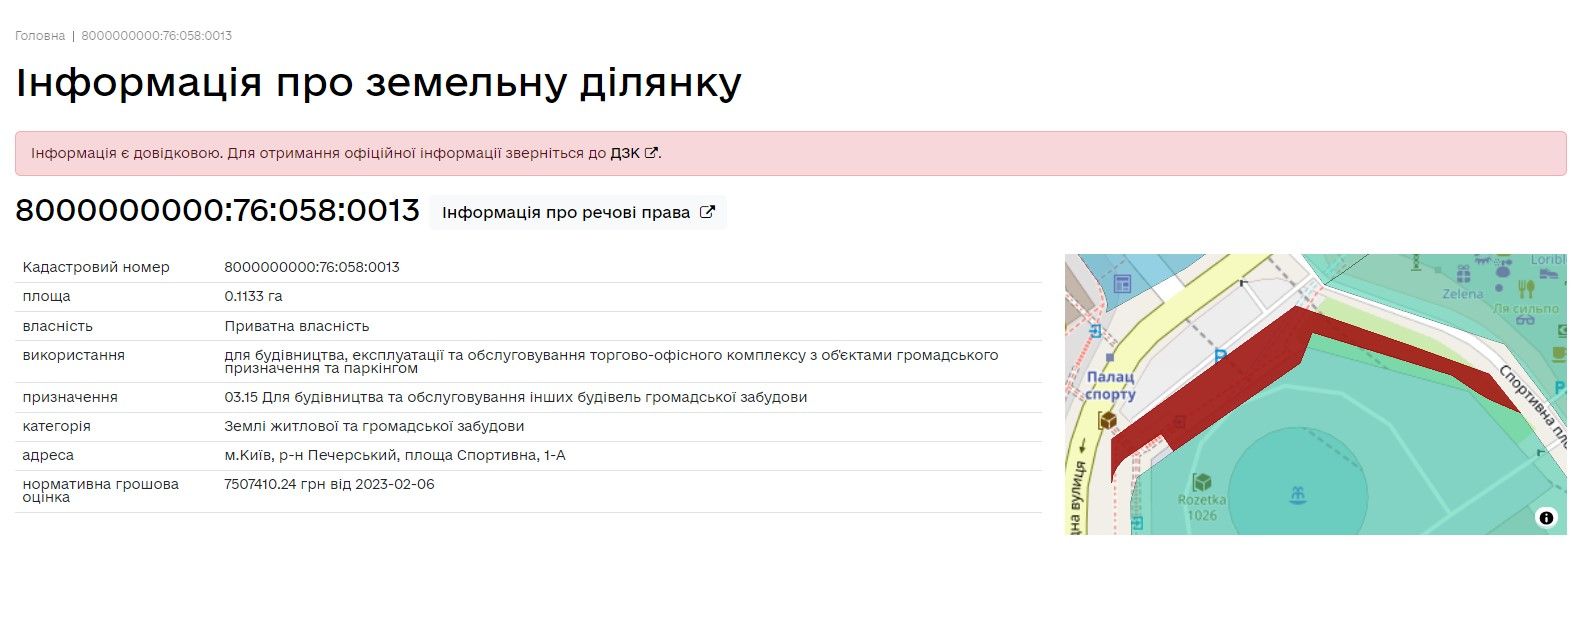Click the адреса row label
The height and width of the screenshot is (642, 1585).
click(48, 455)
